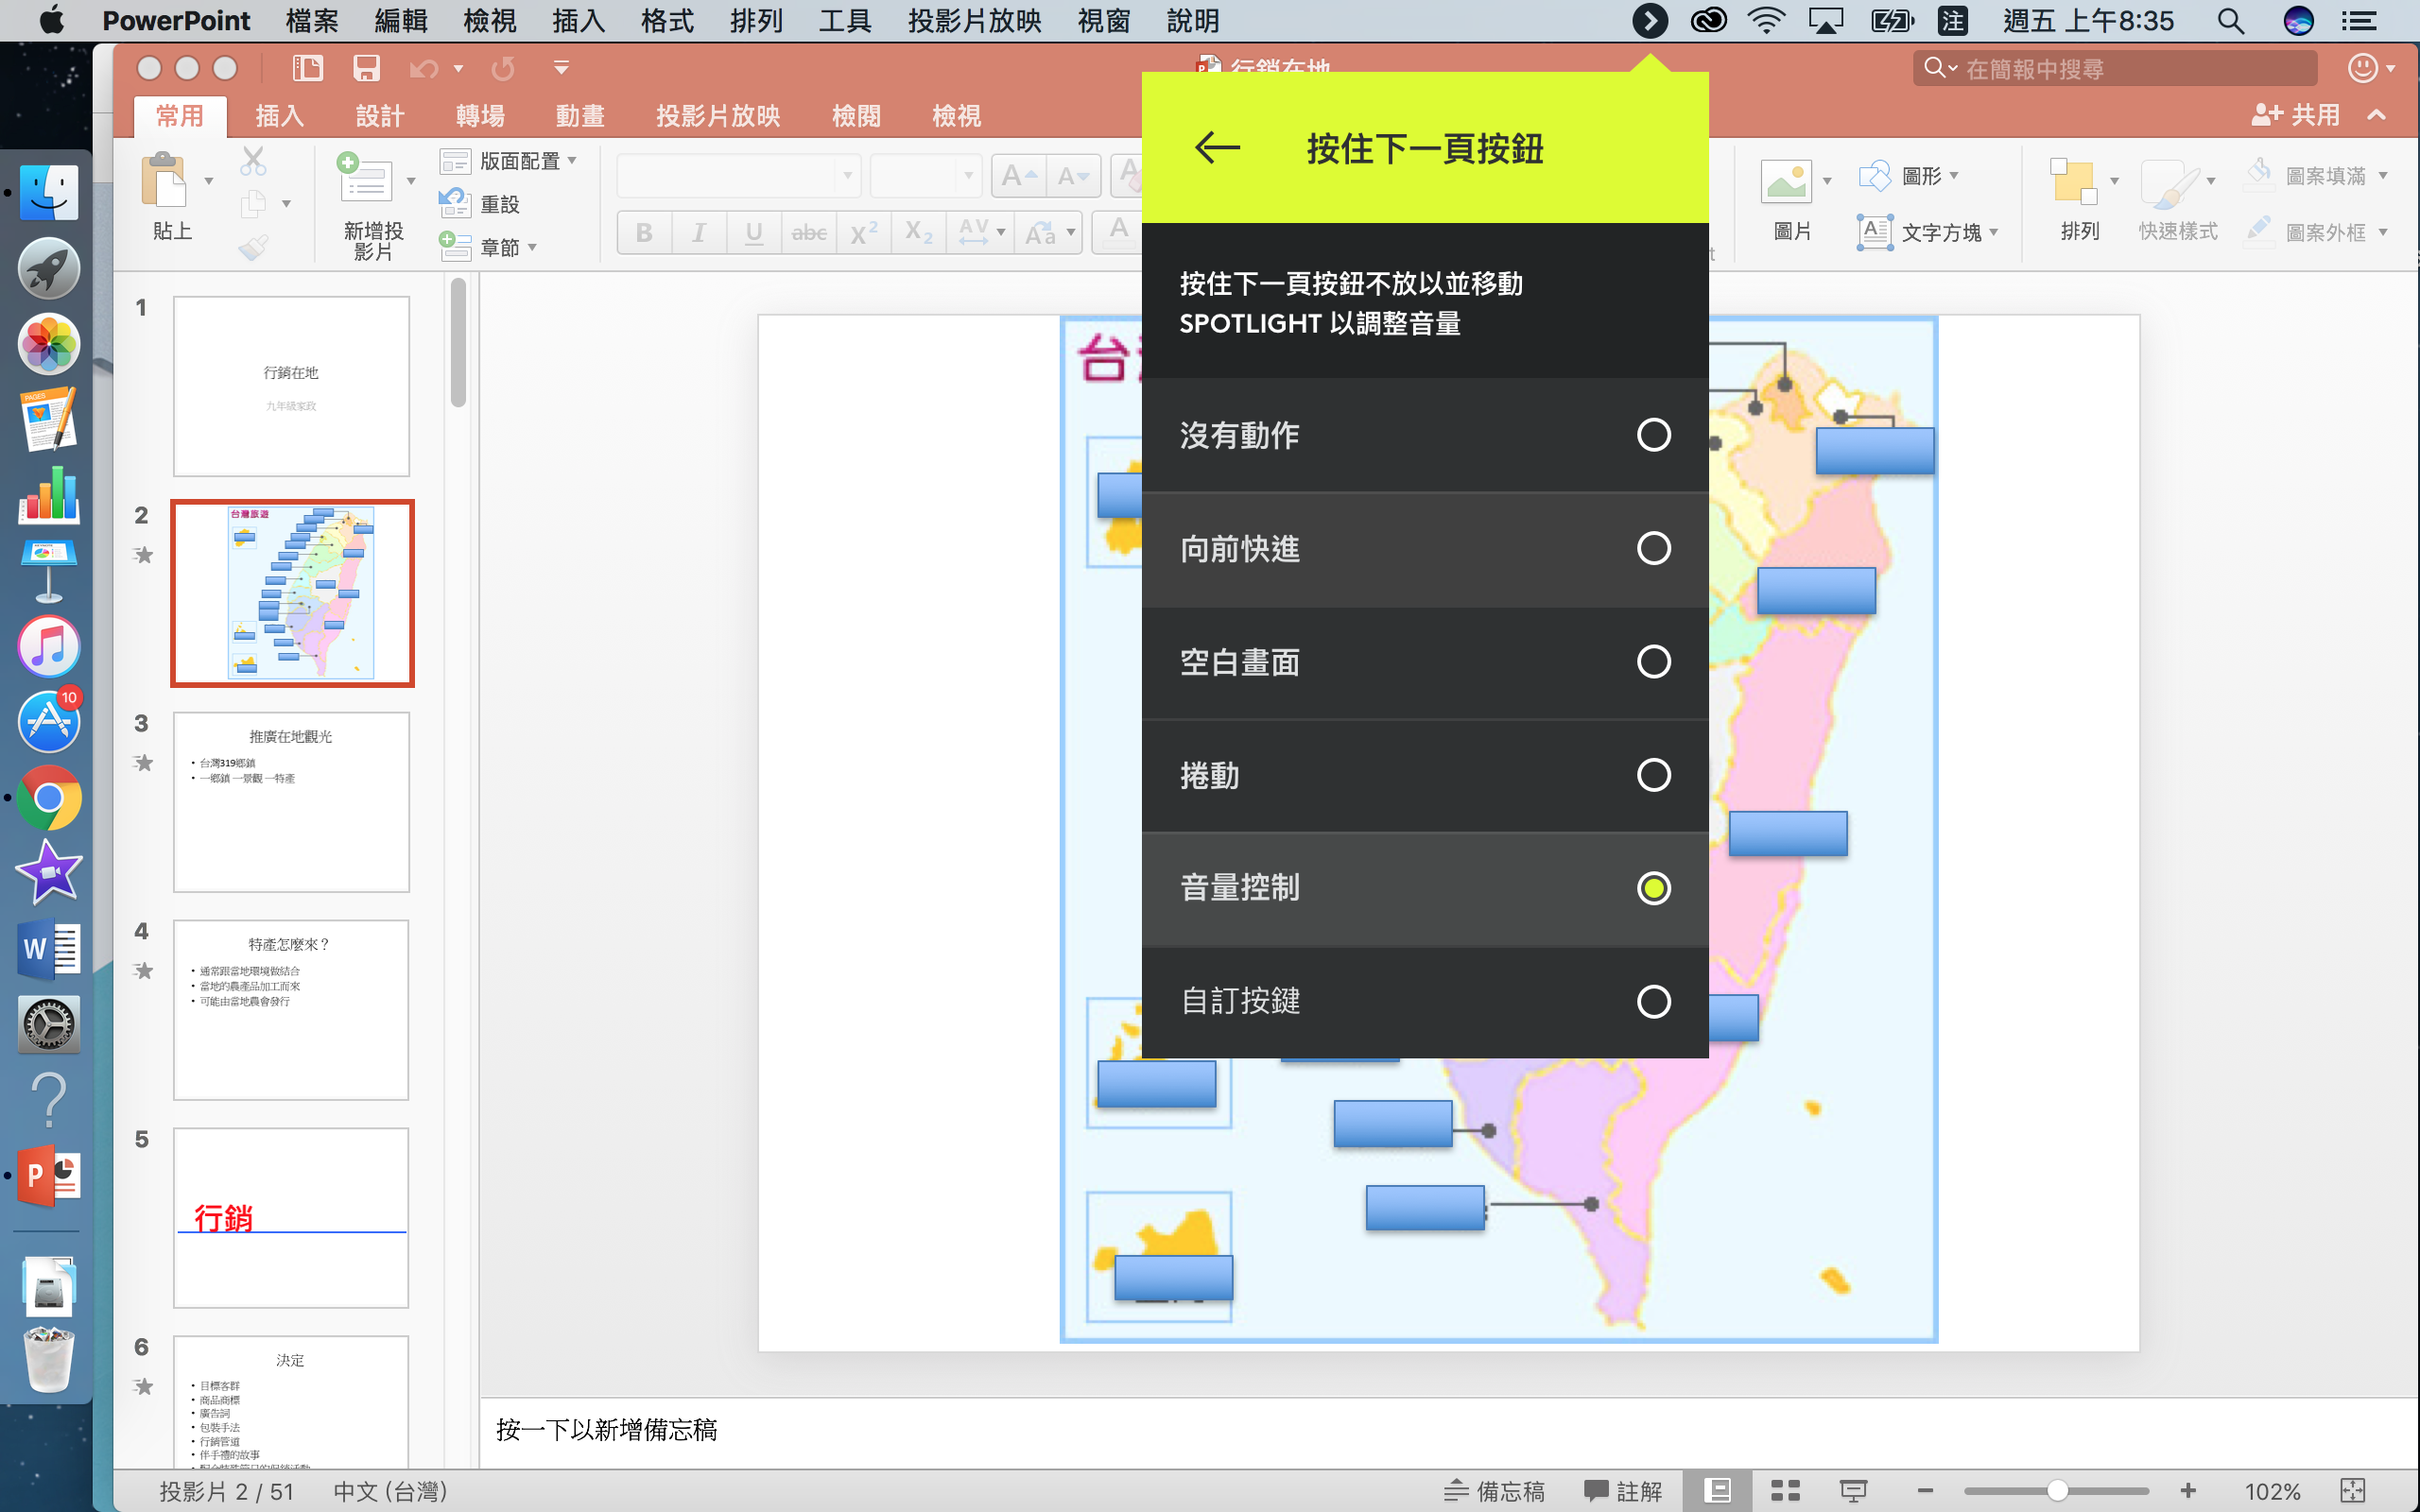Click the zoom slider handle
2420x1512 pixels.
click(x=2057, y=1490)
